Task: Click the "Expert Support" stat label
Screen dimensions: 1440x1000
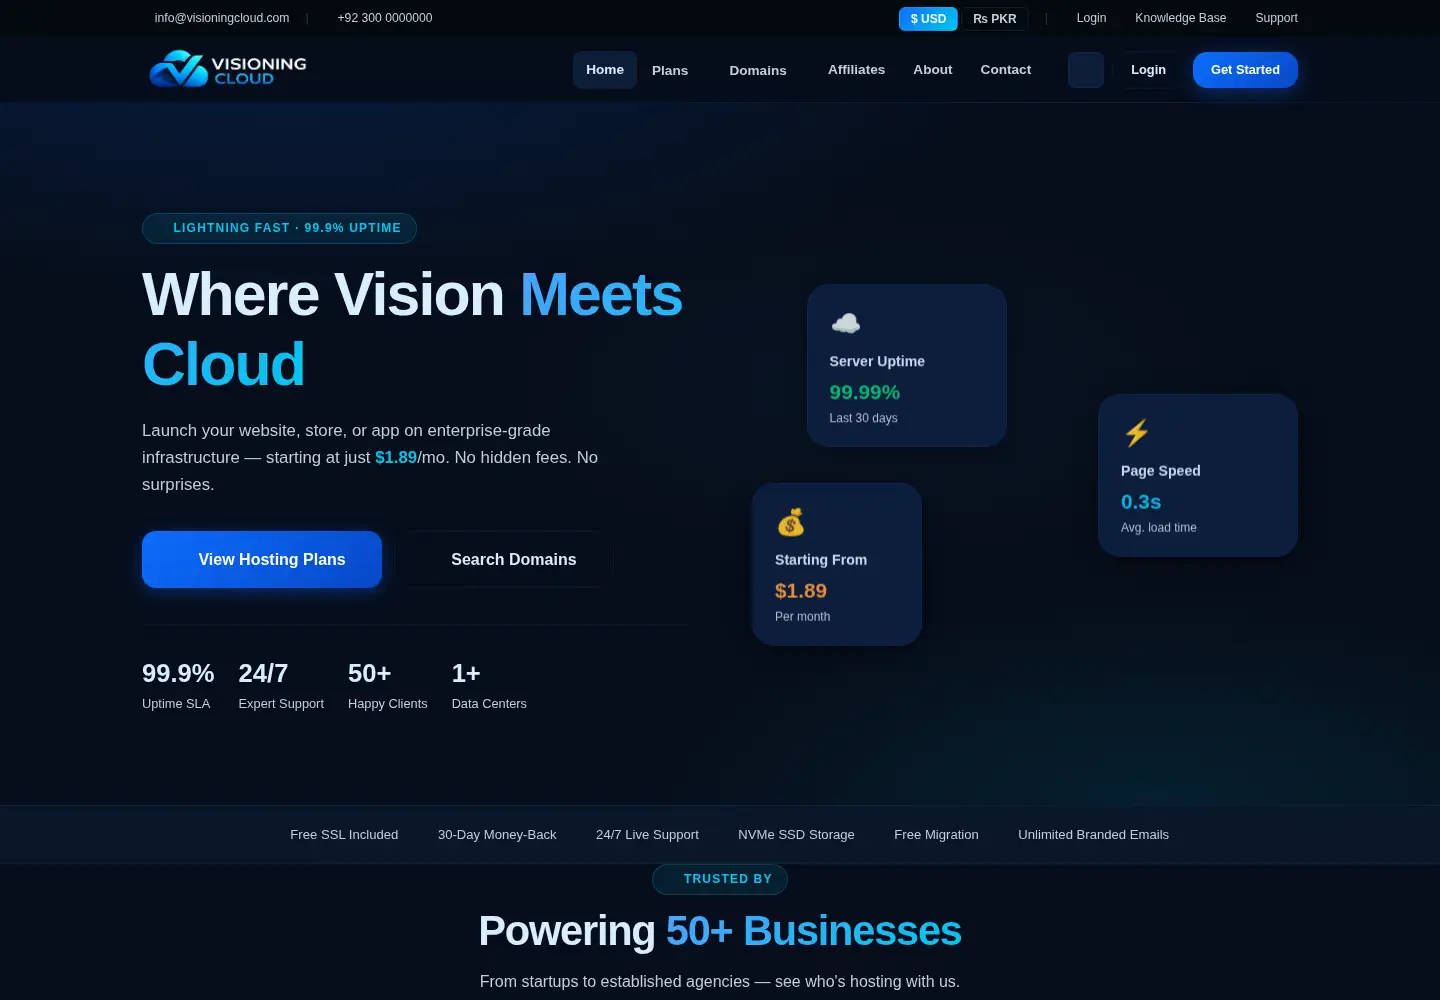Action: 281,704
